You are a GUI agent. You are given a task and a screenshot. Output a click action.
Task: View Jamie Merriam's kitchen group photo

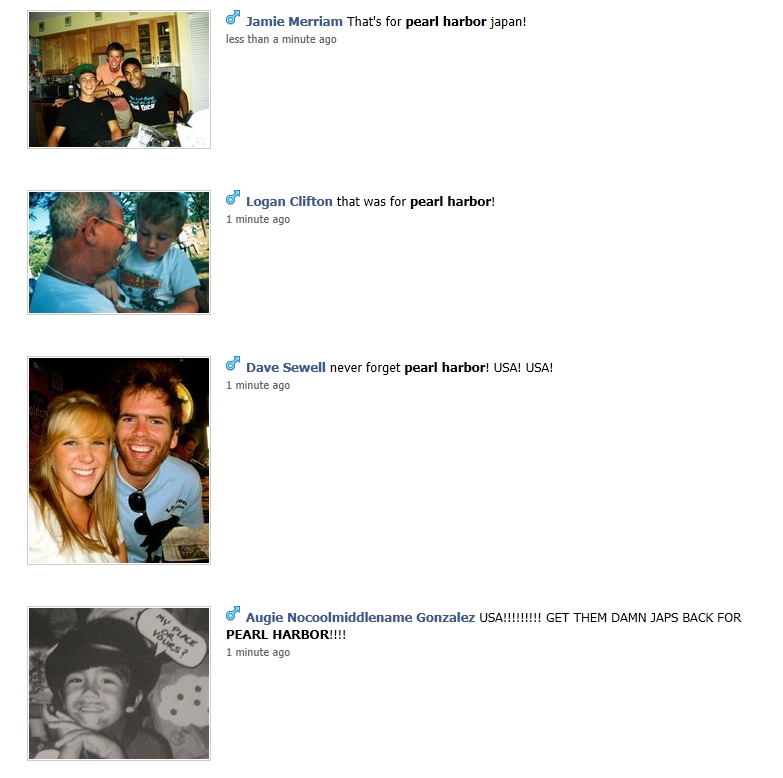click(119, 79)
